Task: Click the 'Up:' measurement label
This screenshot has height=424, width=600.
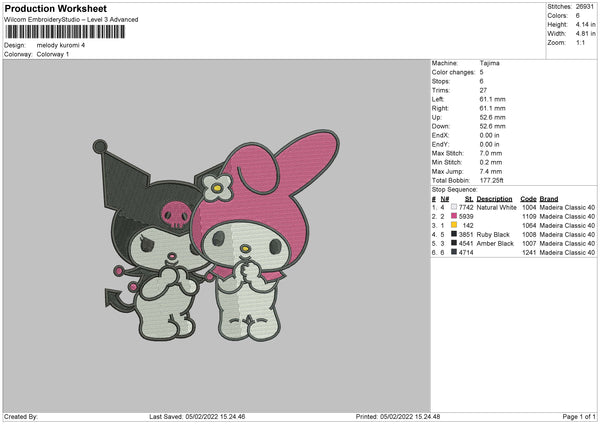Action: [x=437, y=117]
